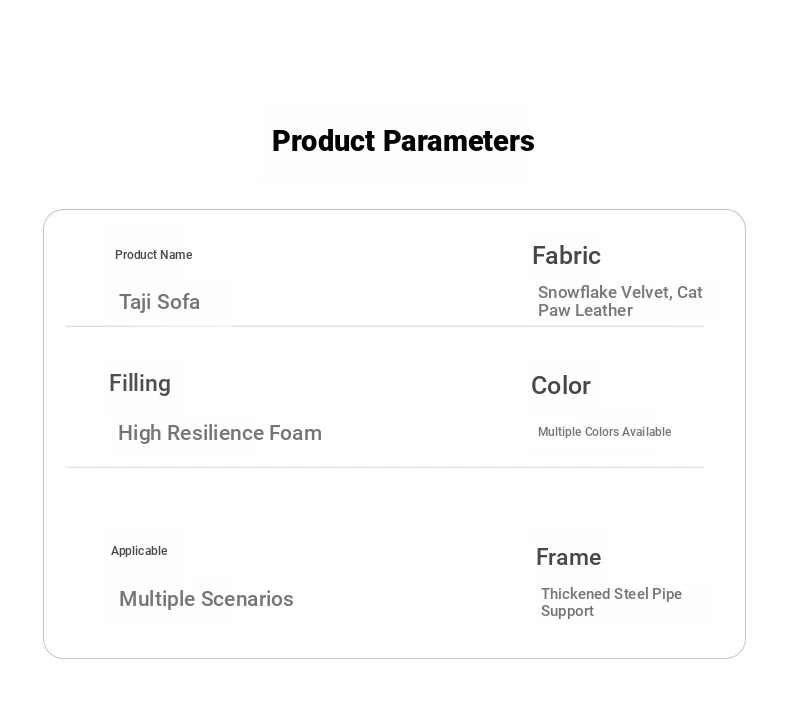
Task: Click Snowflake Velvet, Cat Paw Leather text
Action: coord(620,301)
